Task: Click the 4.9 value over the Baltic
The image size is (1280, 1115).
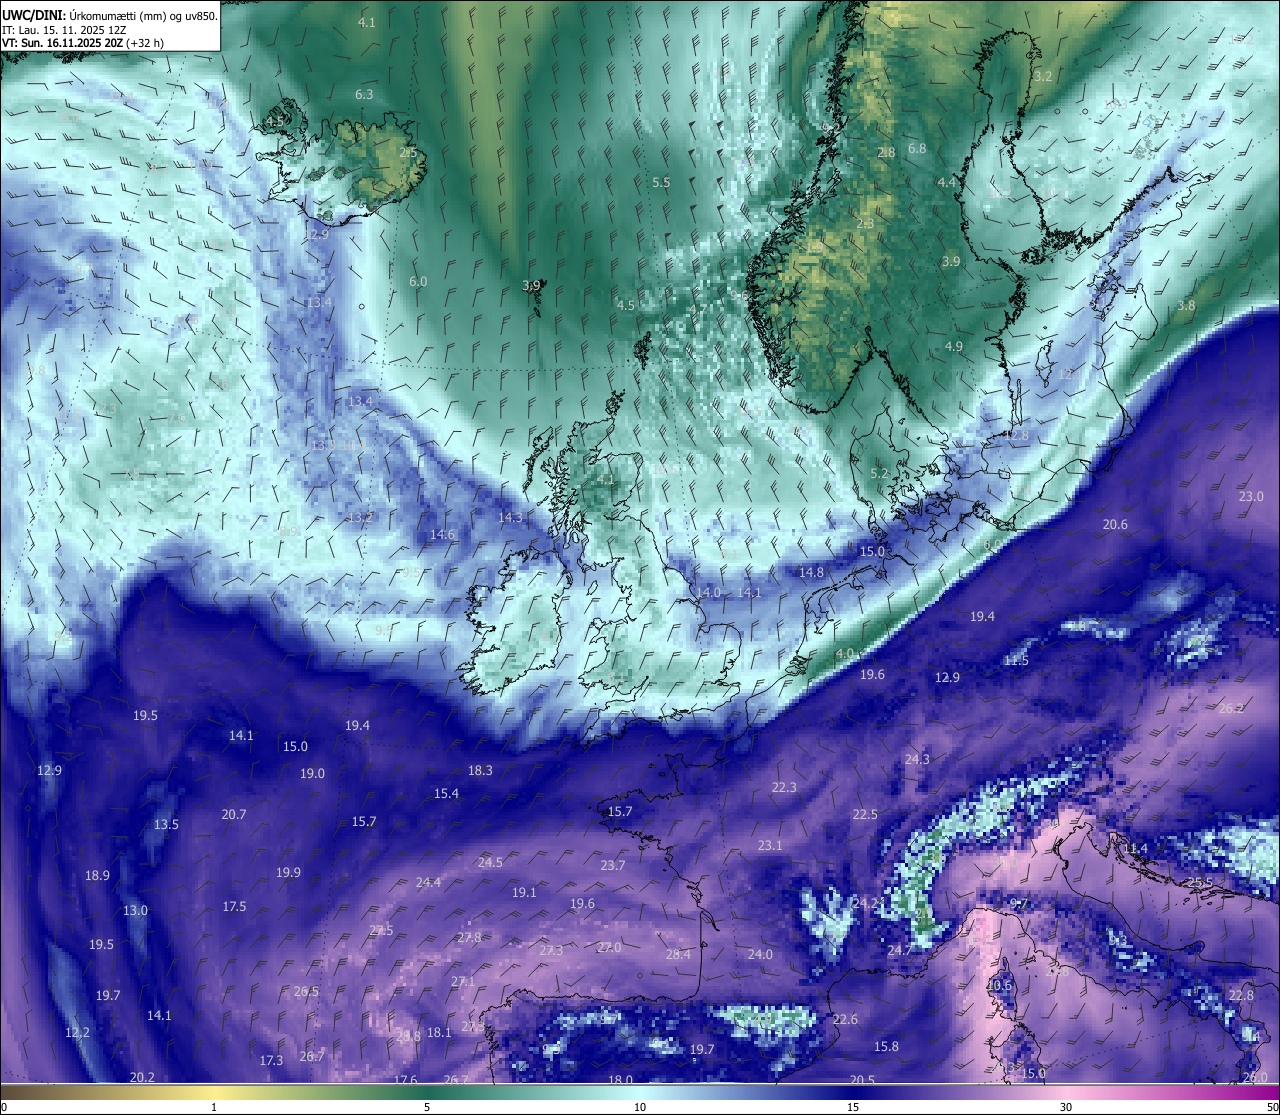Action: point(954,346)
